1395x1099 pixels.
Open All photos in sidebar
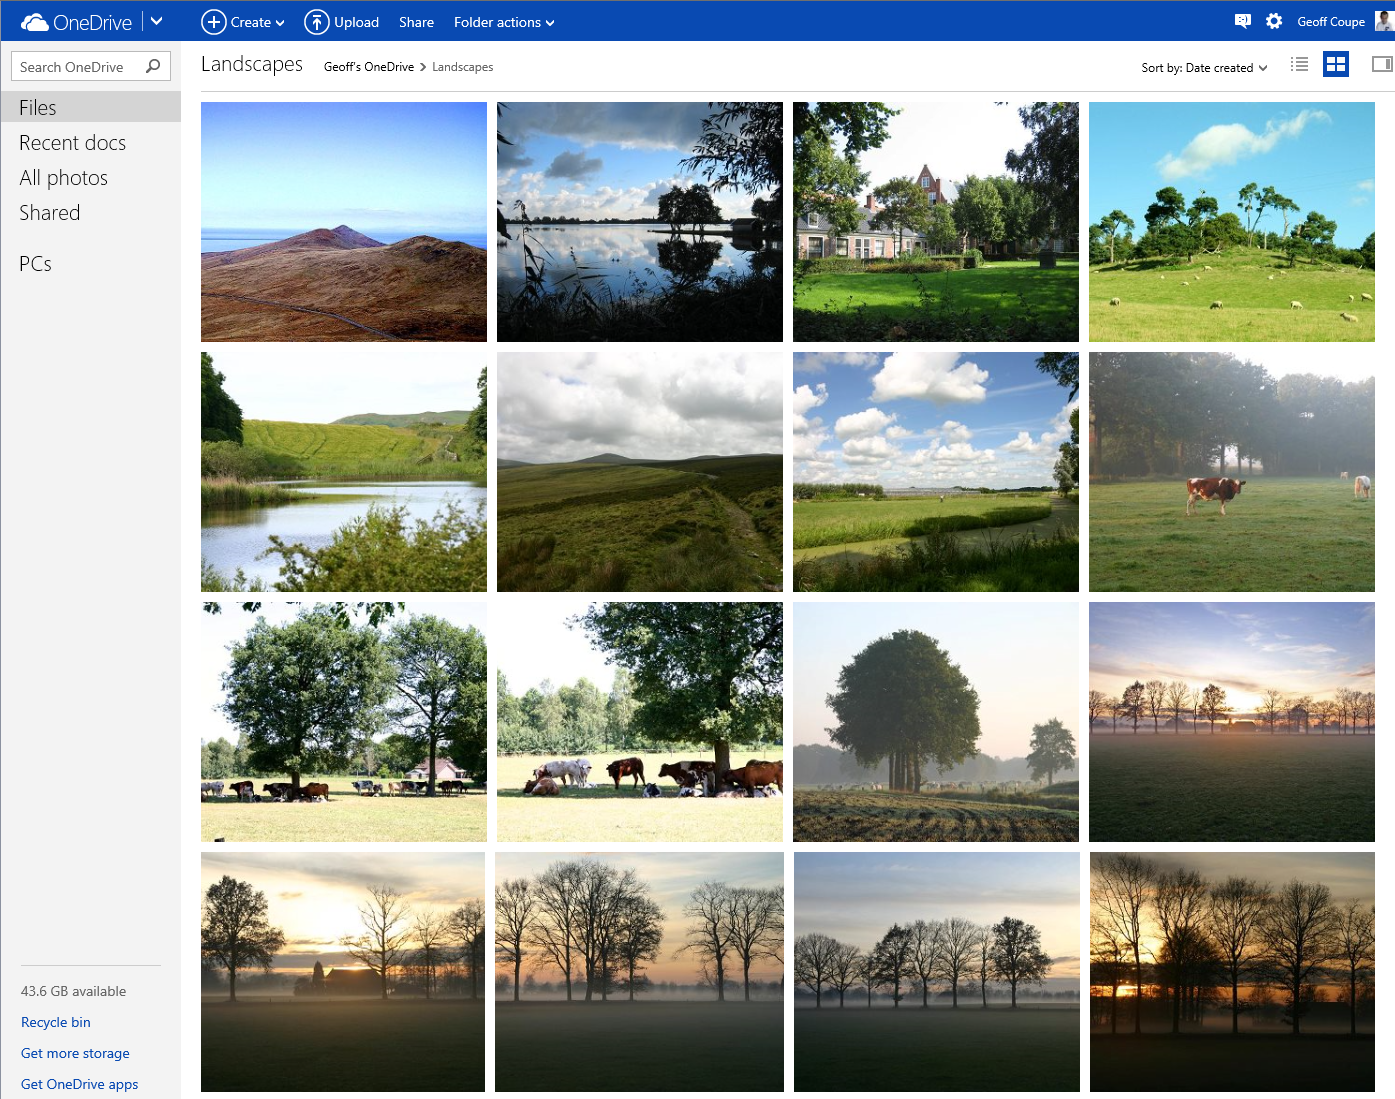click(x=63, y=178)
